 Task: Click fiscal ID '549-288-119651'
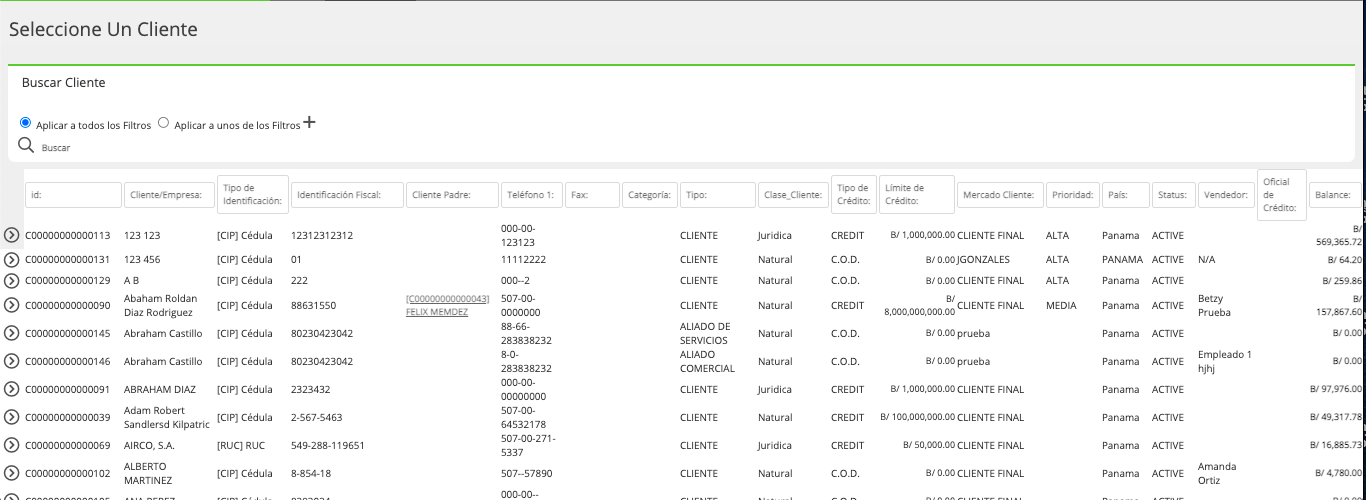tap(328, 446)
